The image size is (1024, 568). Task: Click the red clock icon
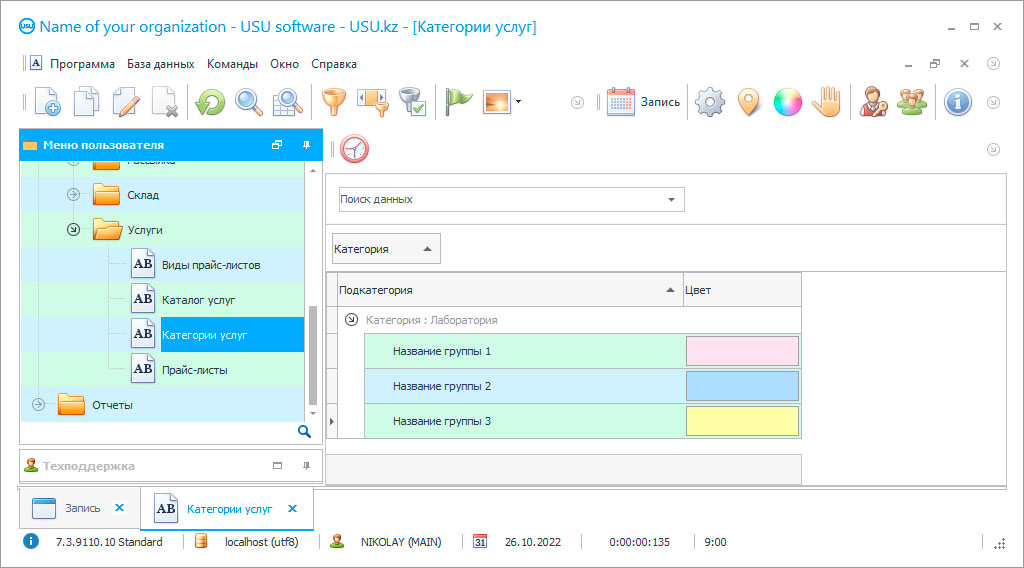(x=355, y=149)
